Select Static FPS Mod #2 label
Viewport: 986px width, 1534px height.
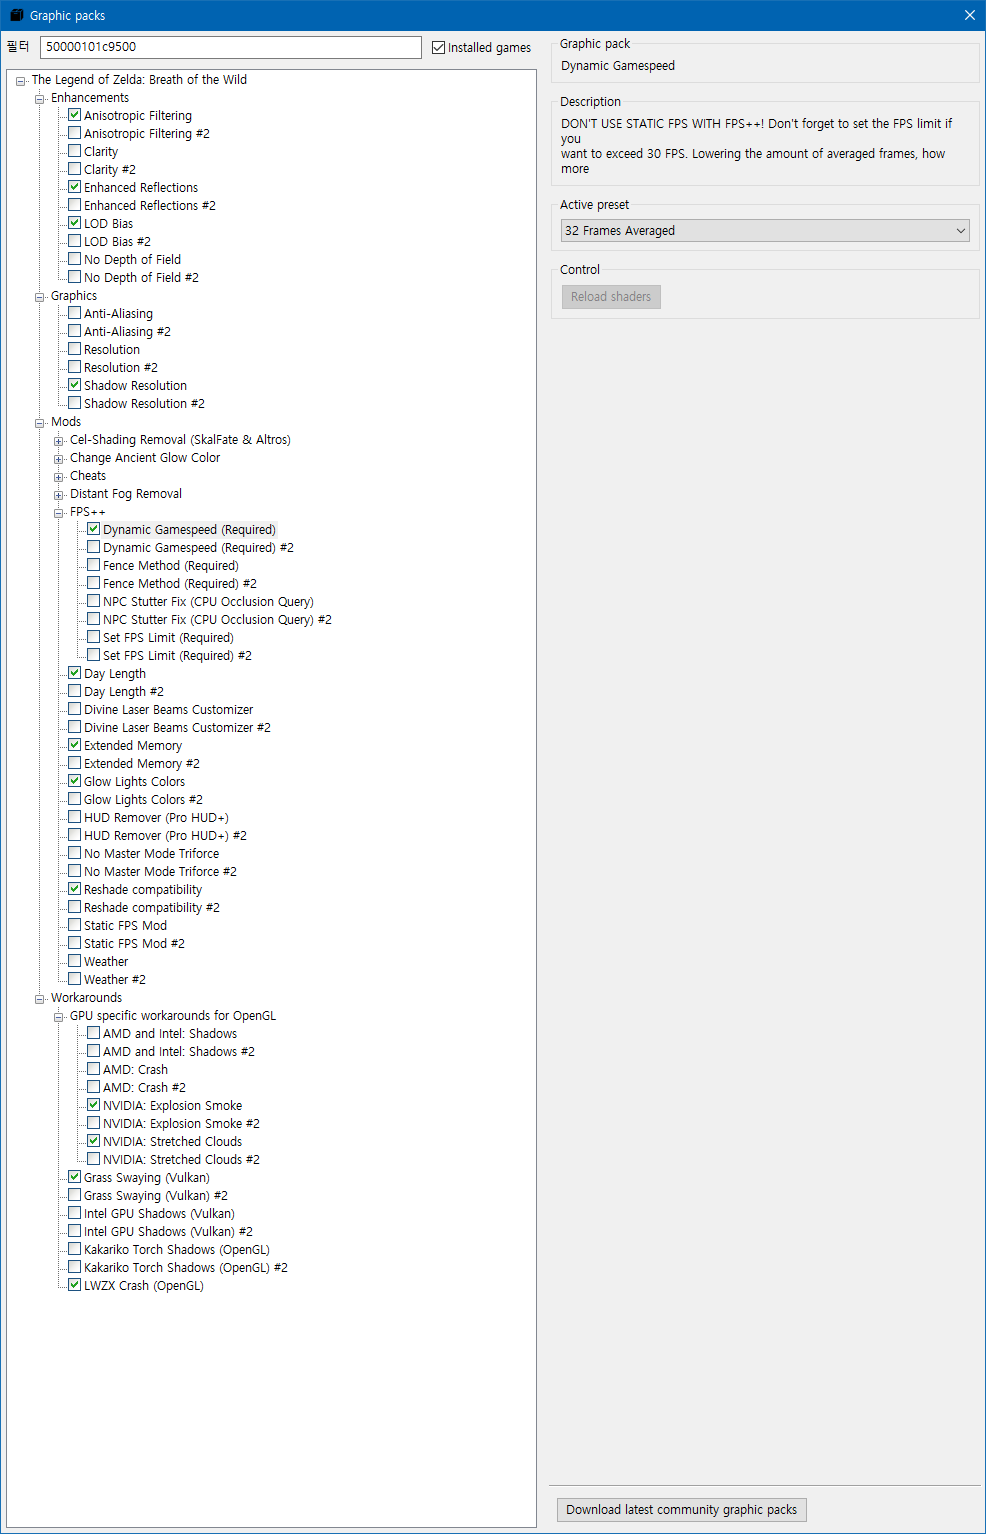[134, 944]
